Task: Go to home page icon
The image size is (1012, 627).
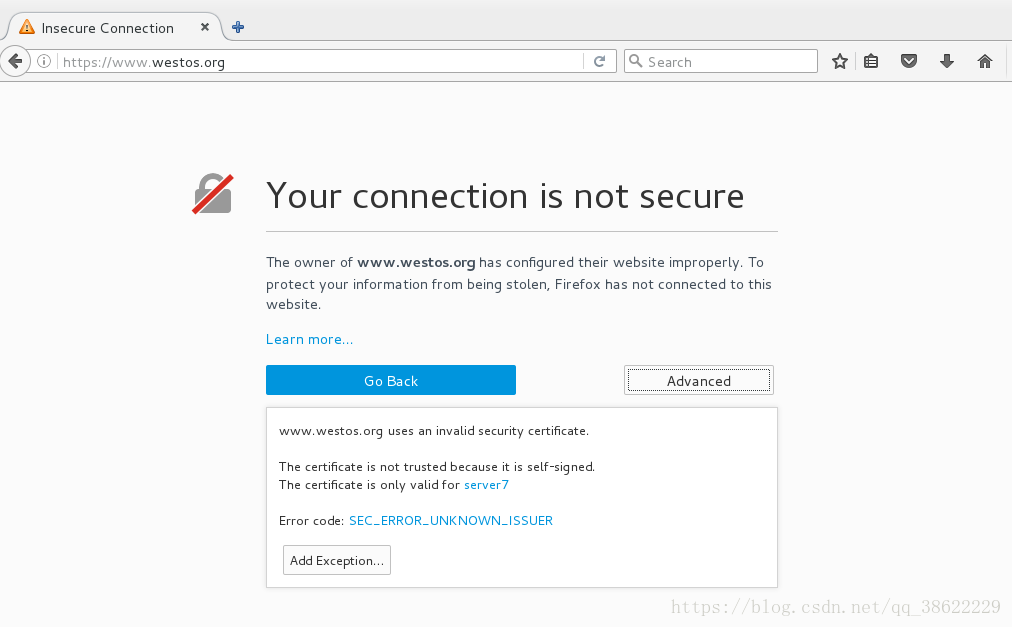Action: click(984, 61)
